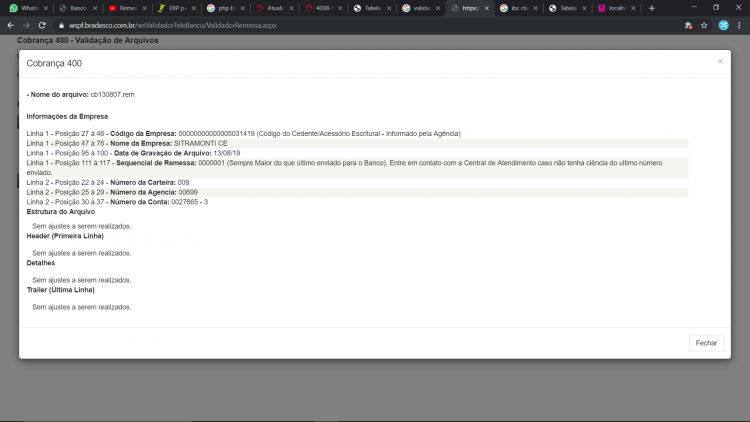
Task: Close the Banco tab
Action: pos(95,8)
